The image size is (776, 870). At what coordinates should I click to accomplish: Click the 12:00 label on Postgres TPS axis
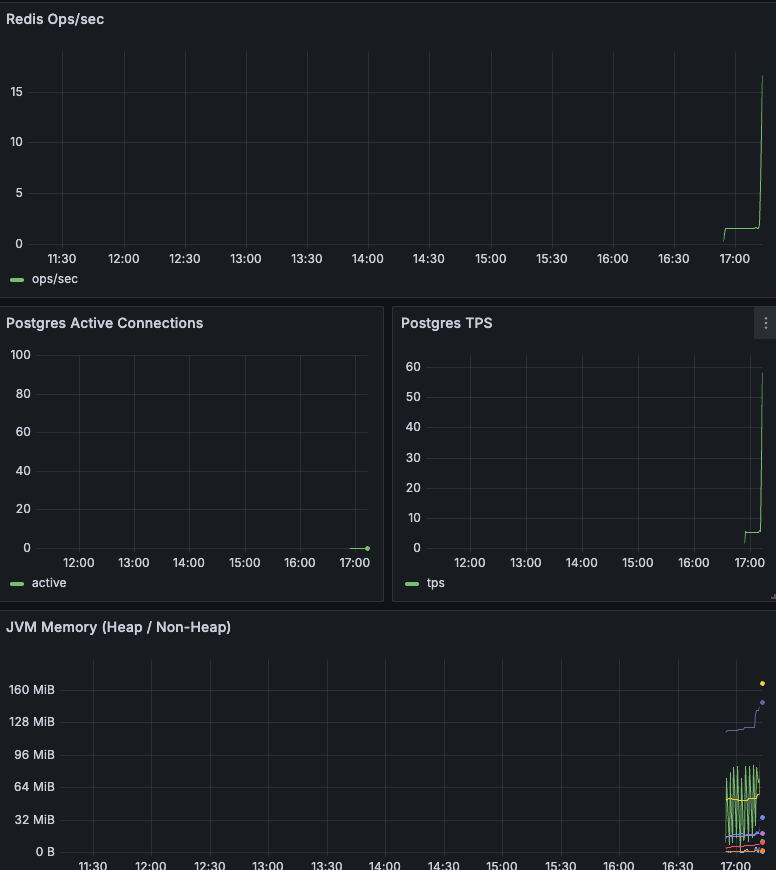[469, 563]
